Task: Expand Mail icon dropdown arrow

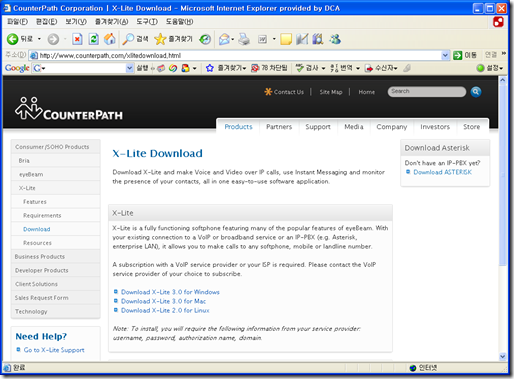Action: 233,39
